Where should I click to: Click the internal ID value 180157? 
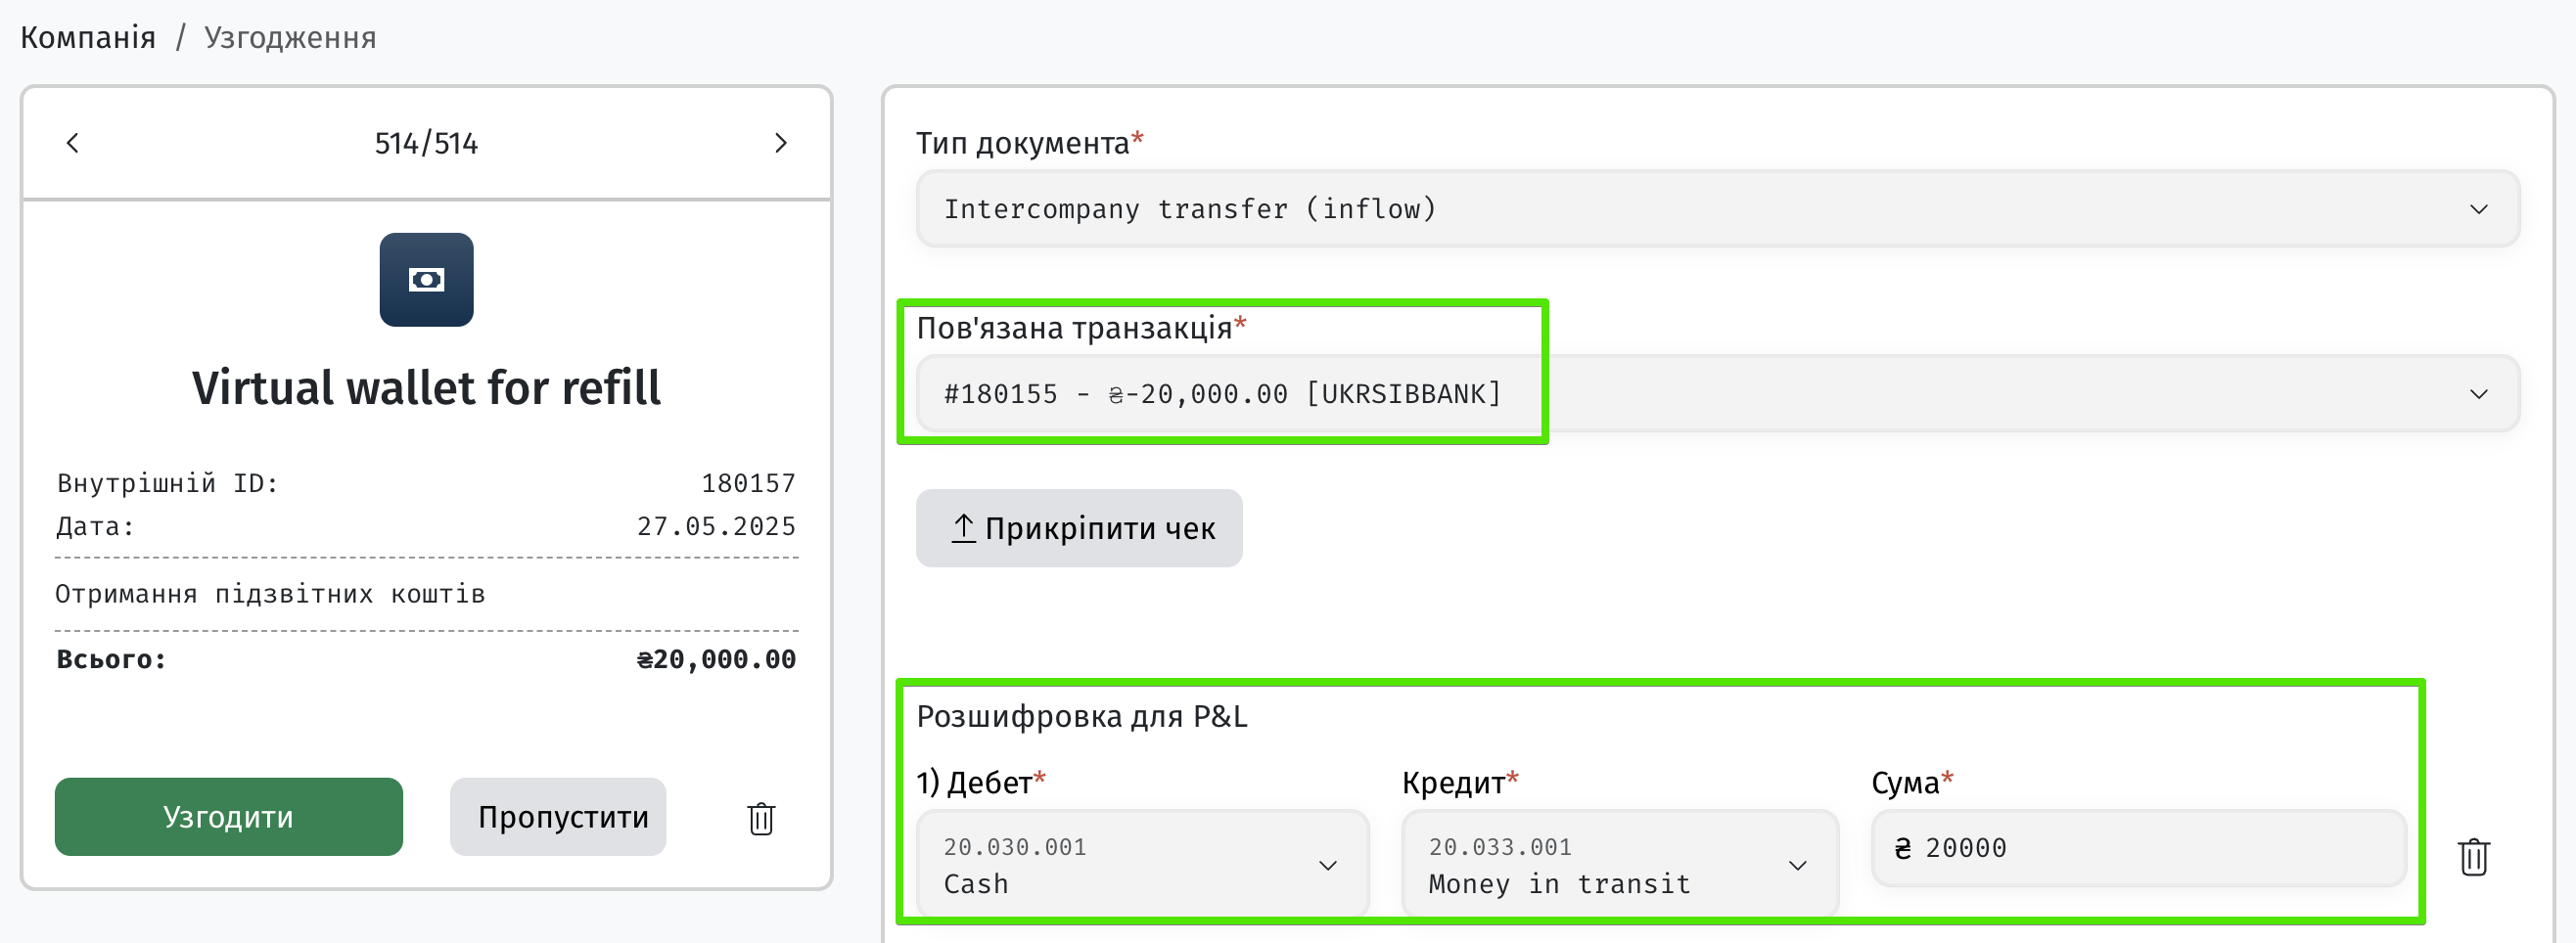click(x=748, y=484)
